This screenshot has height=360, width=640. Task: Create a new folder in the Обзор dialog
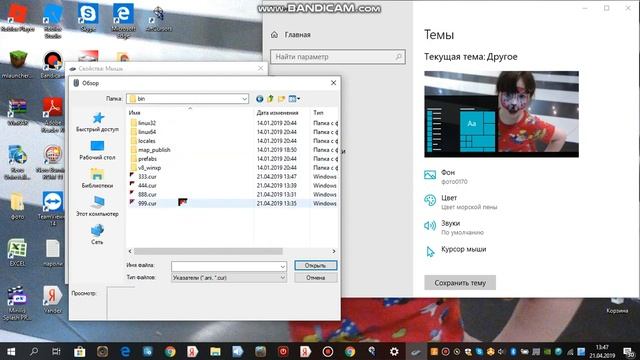[x=281, y=99]
